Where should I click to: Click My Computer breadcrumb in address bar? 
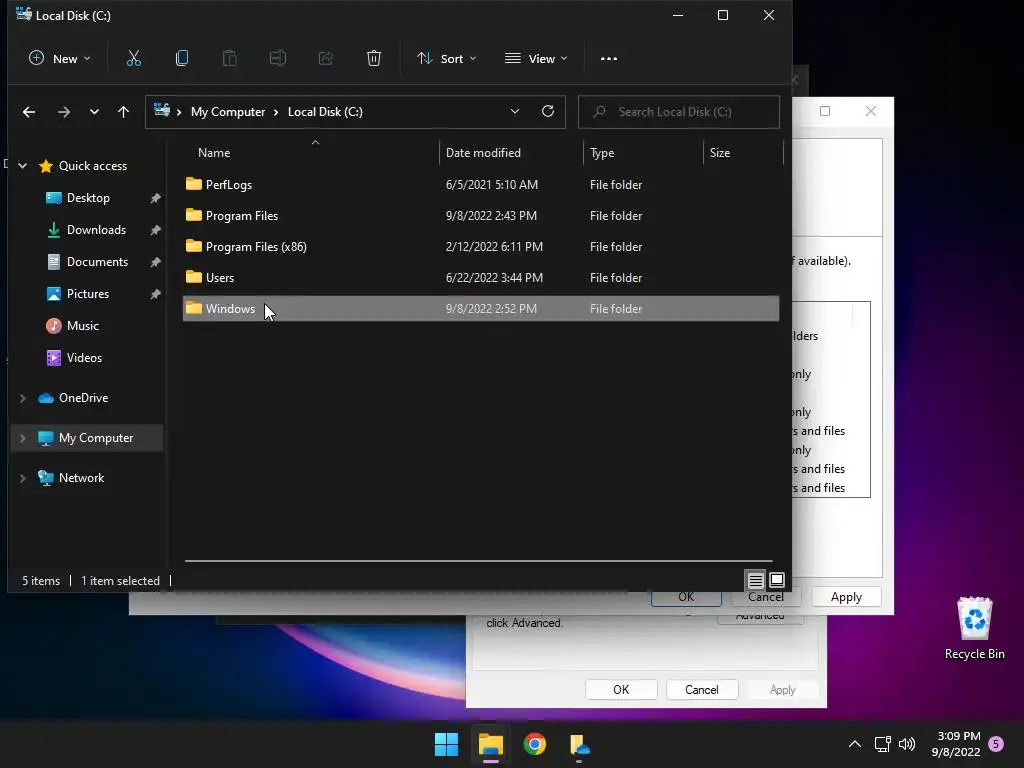[x=228, y=112]
